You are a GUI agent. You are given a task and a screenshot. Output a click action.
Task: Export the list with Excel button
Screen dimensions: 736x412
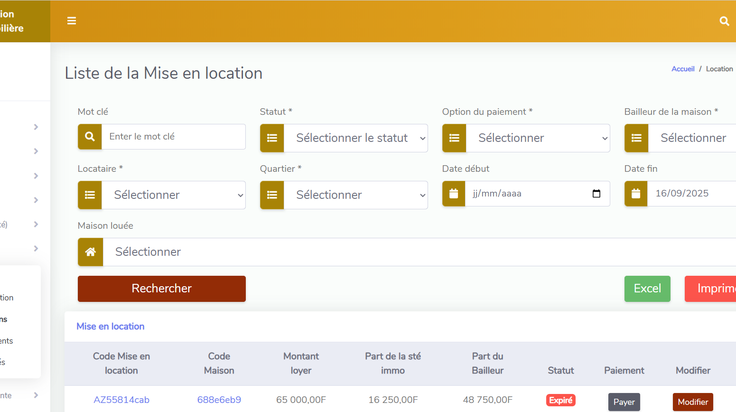pyautogui.click(x=647, y=289)
